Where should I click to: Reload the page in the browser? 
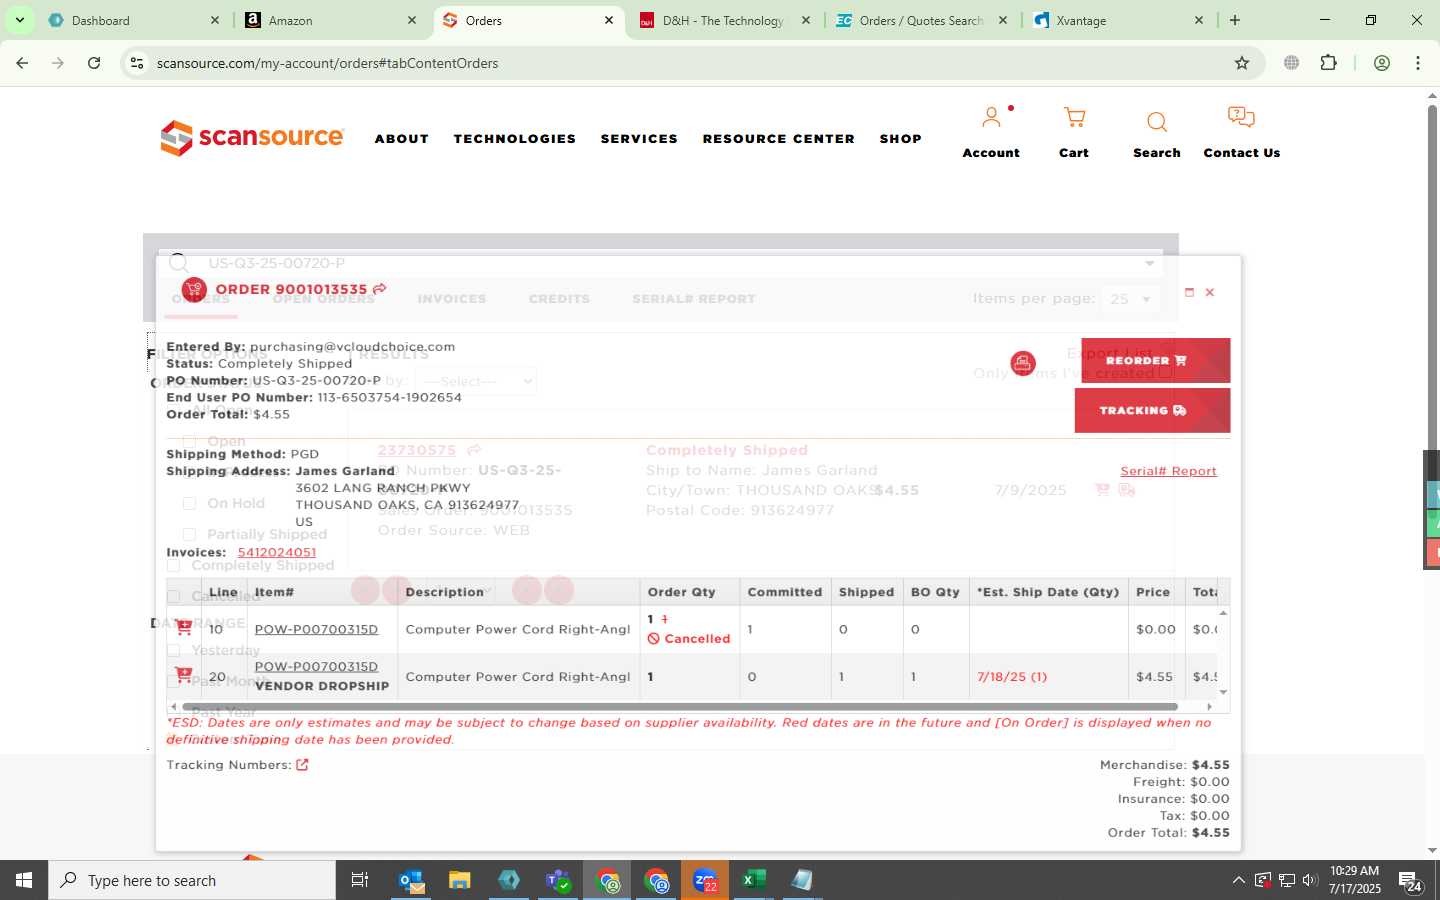coord(94,63)
